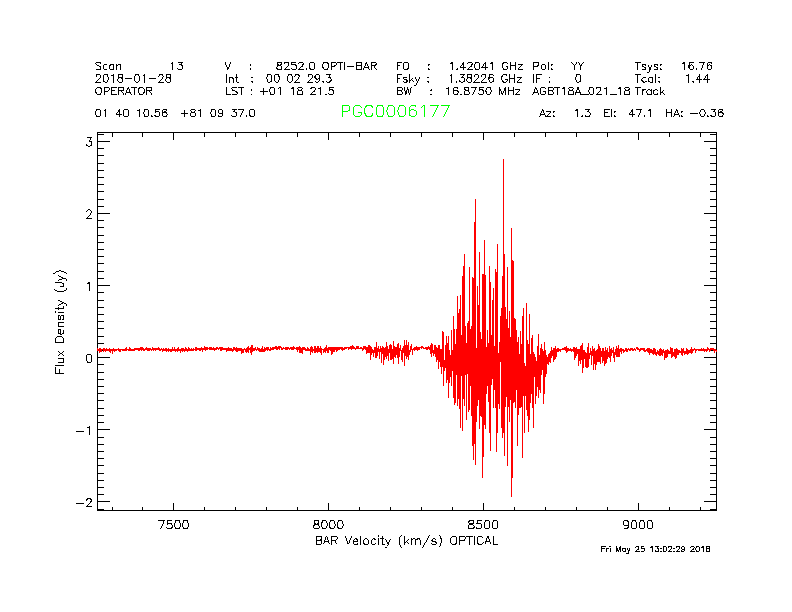Select the 'Scan 13' header text
This screenshot has width=792, height=612.
pos(139,66)
